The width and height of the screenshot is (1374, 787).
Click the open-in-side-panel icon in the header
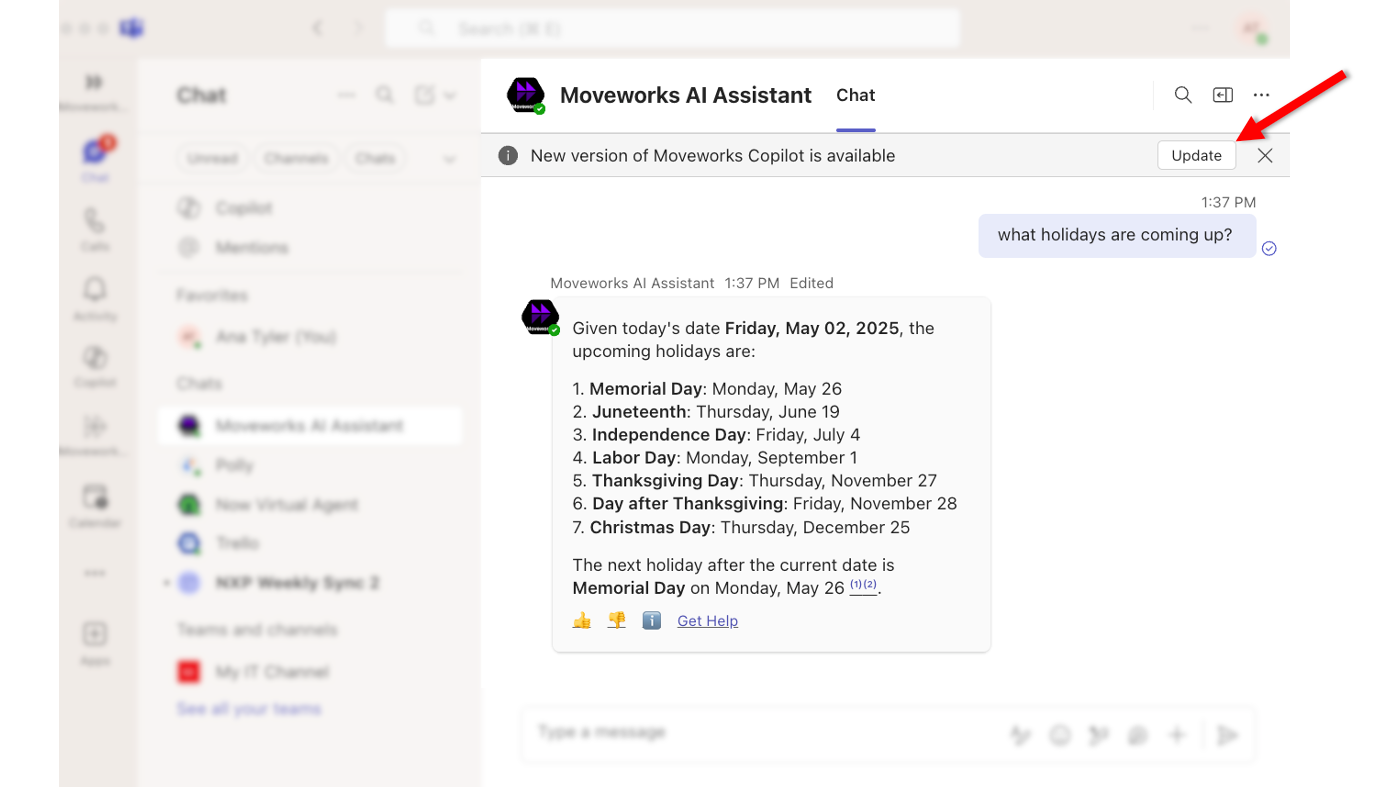[1222, 95]
